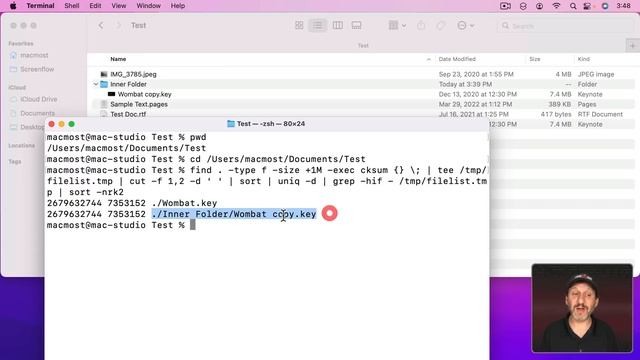Select Inner Folder row in Finder
Viewport: 640px width, 360px height.
tap(363, 84)
